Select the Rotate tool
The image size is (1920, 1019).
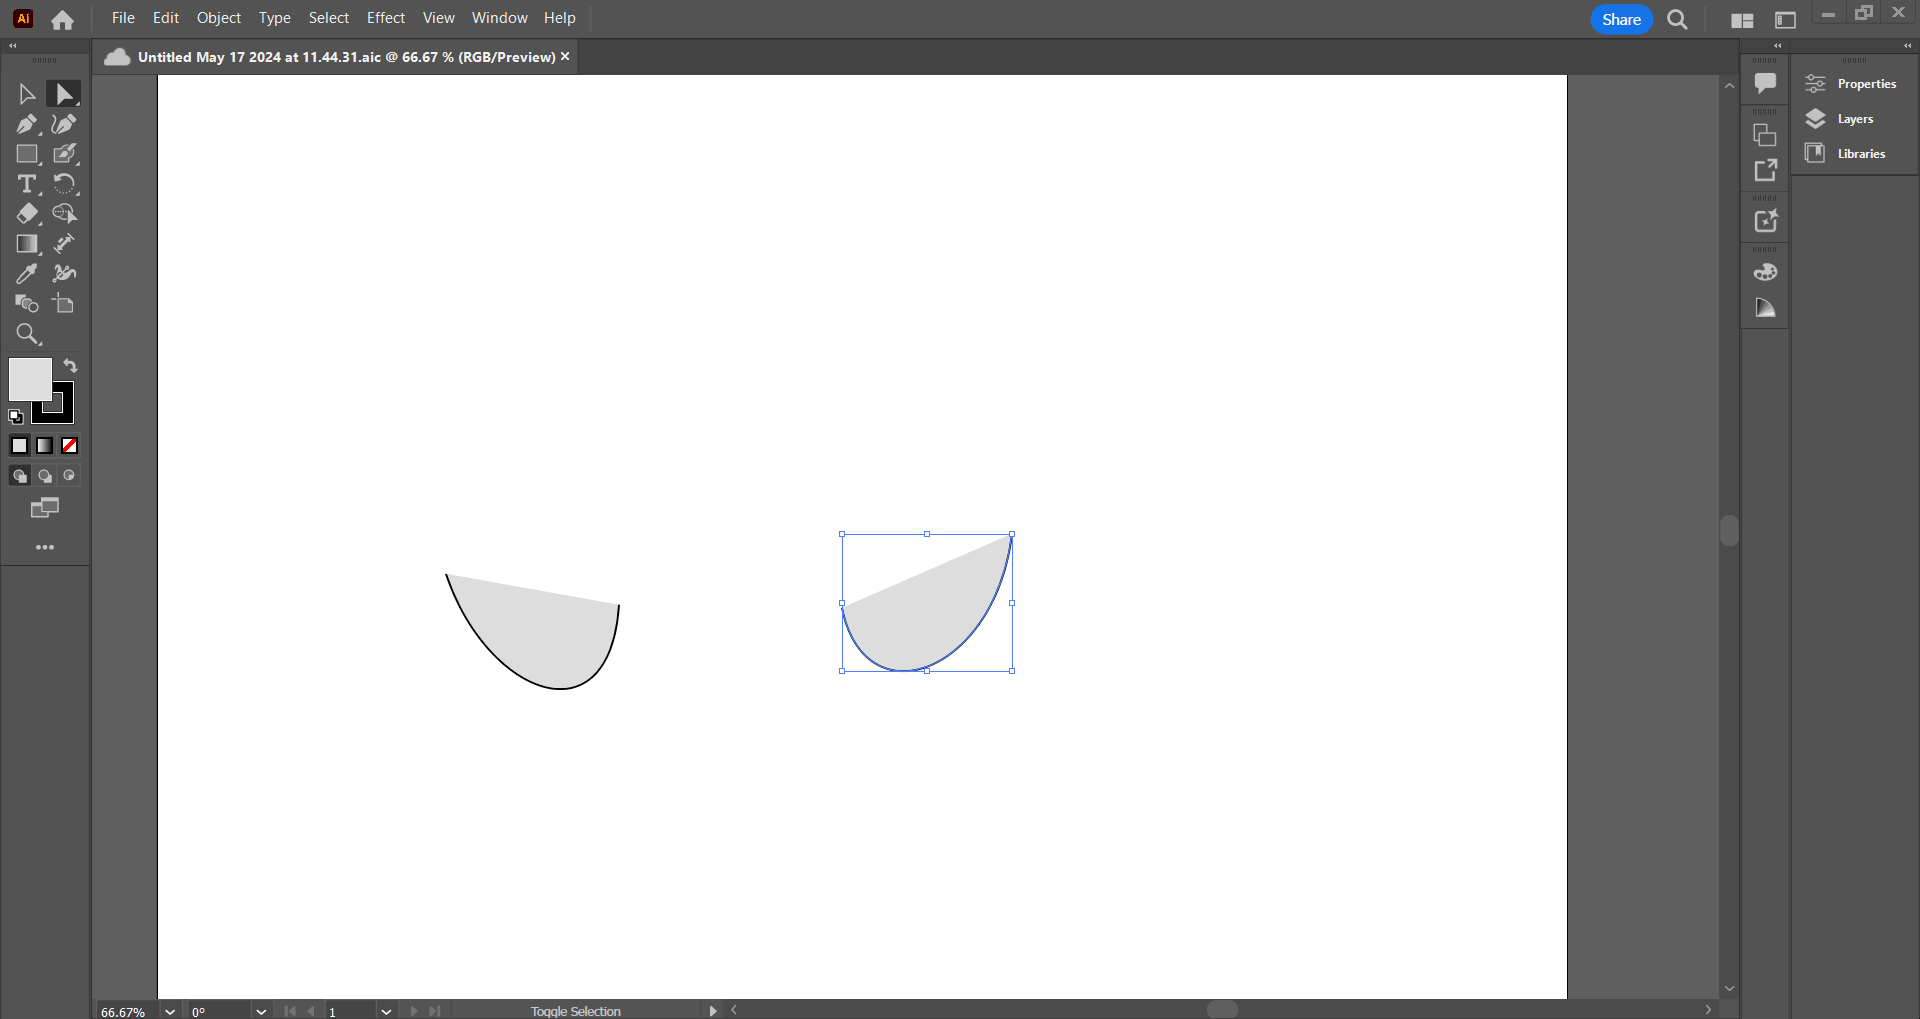pos(64,184)
